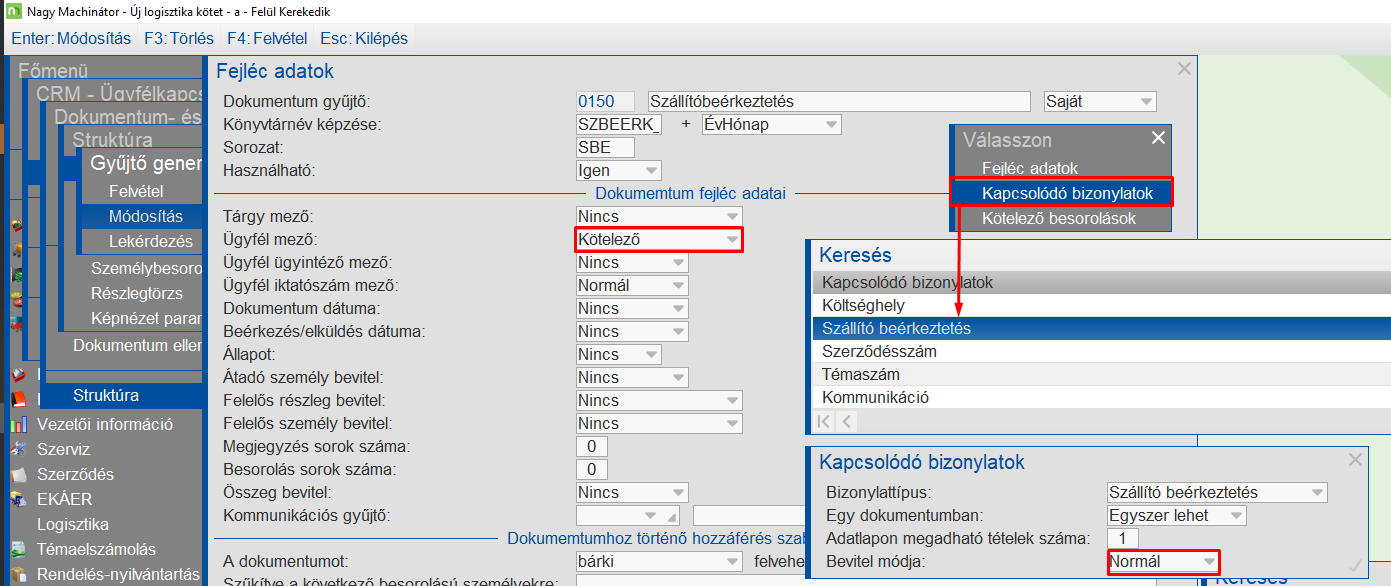Click the EKÁER truck icon
The height and width of the screenshot is (586, 1391).
tap(18, 499)
